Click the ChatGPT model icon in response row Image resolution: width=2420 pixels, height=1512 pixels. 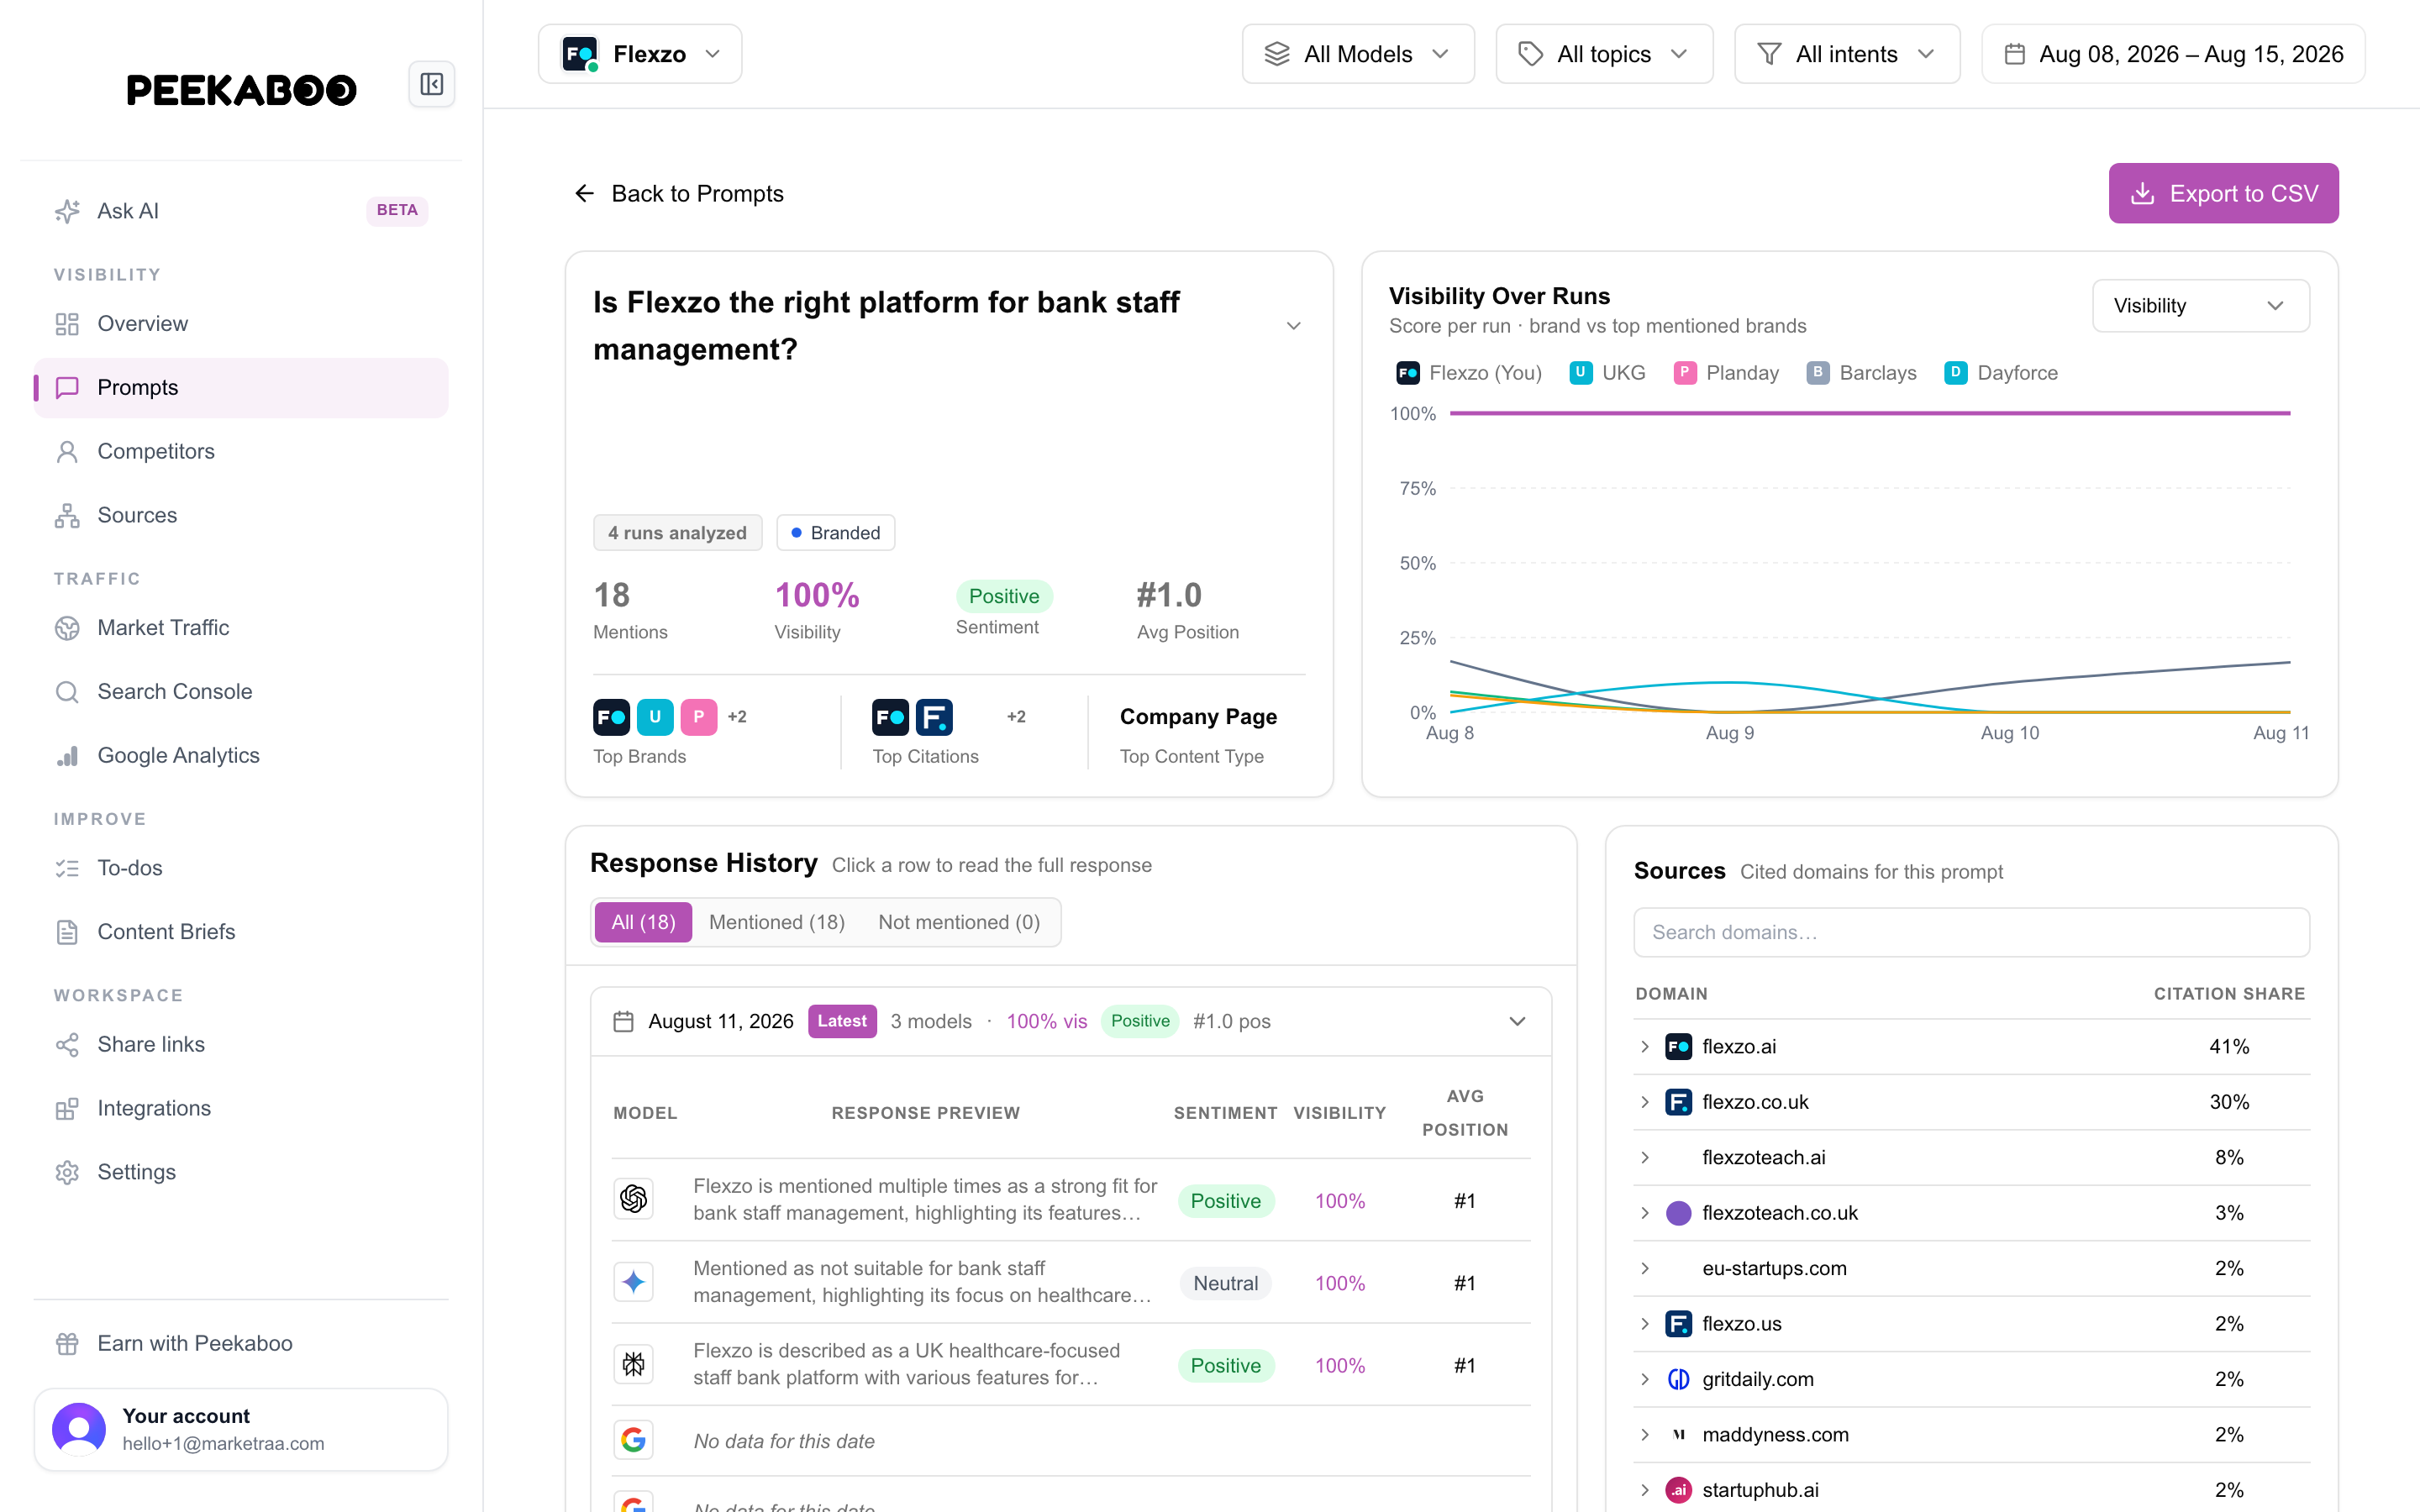coord(633,1198)
